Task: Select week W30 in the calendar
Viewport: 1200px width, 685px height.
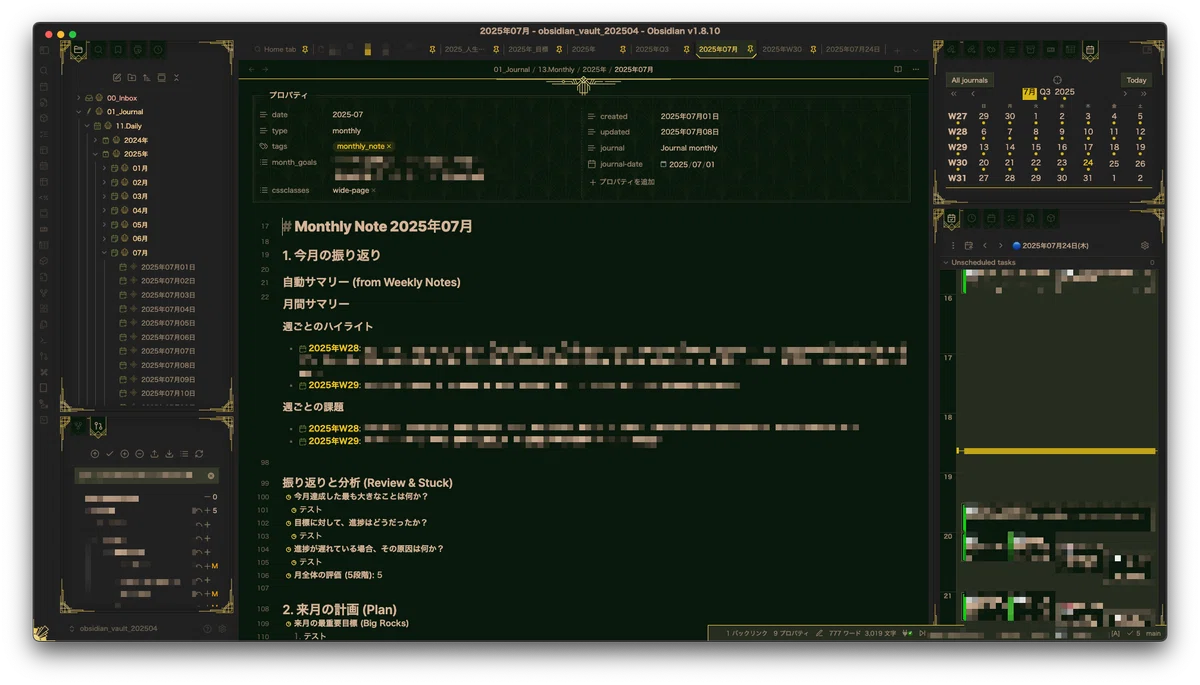Action: pos(957,162)
